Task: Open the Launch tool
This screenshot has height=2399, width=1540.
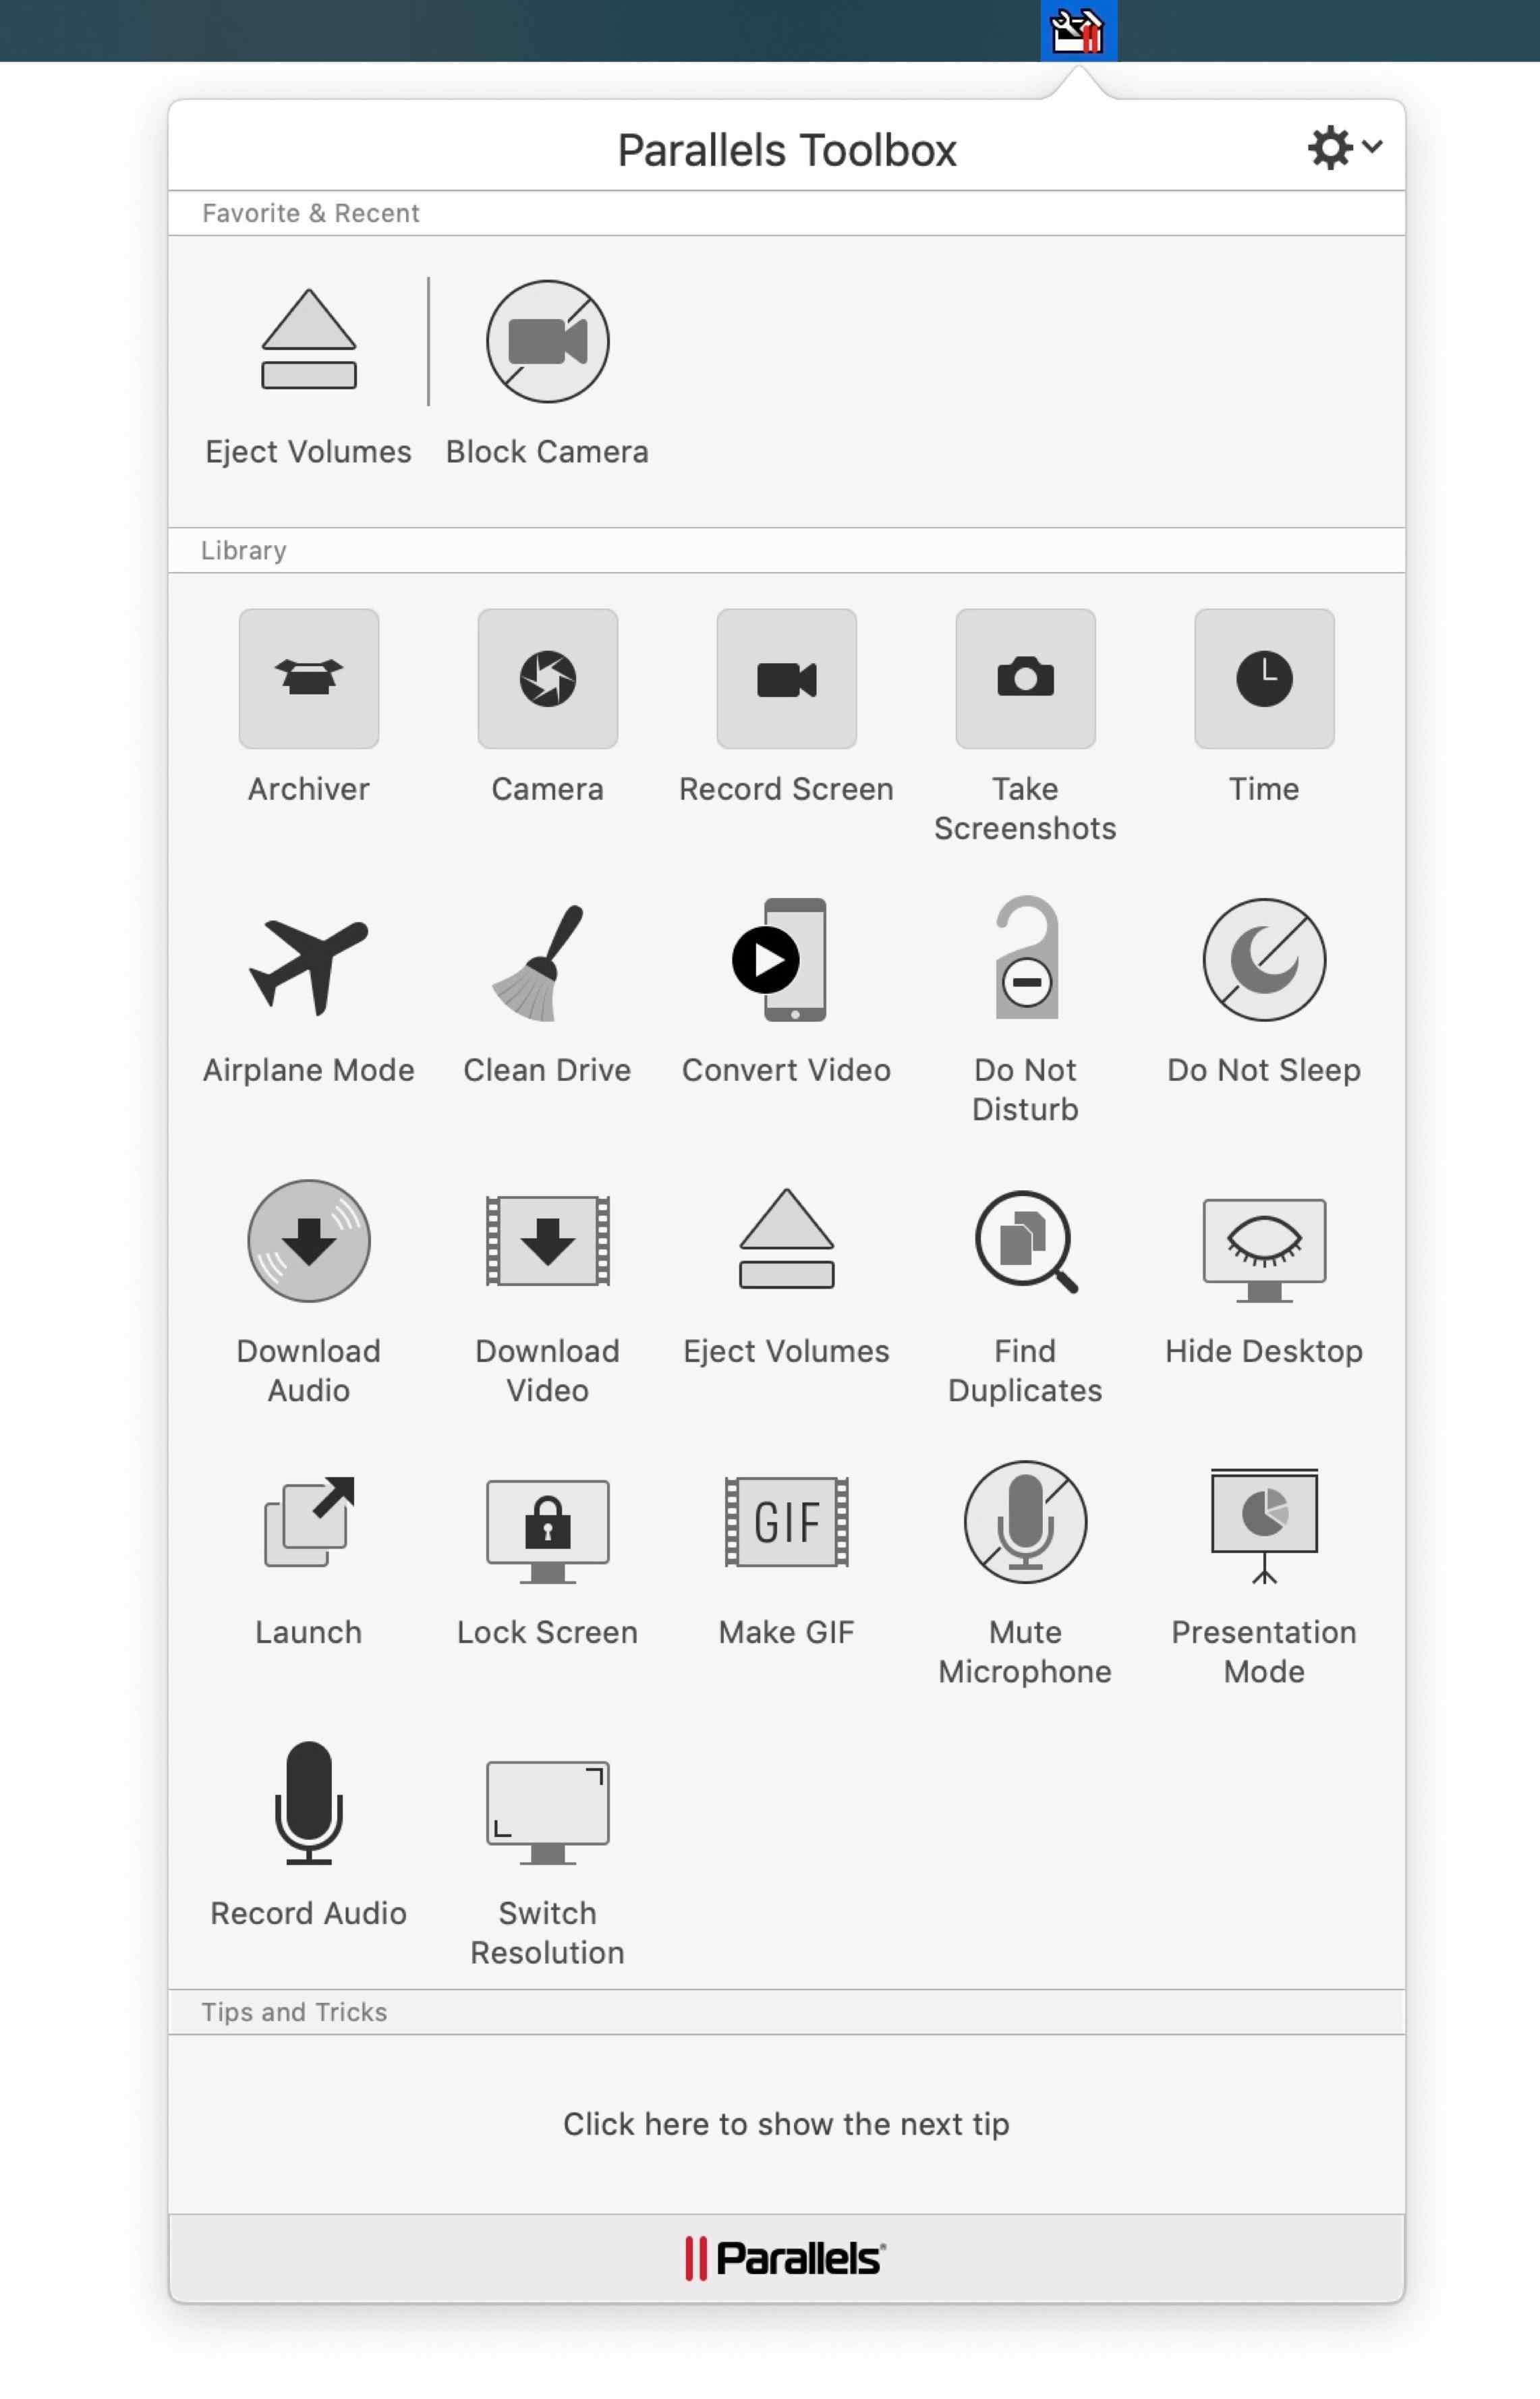Action: click(309, 1521)
